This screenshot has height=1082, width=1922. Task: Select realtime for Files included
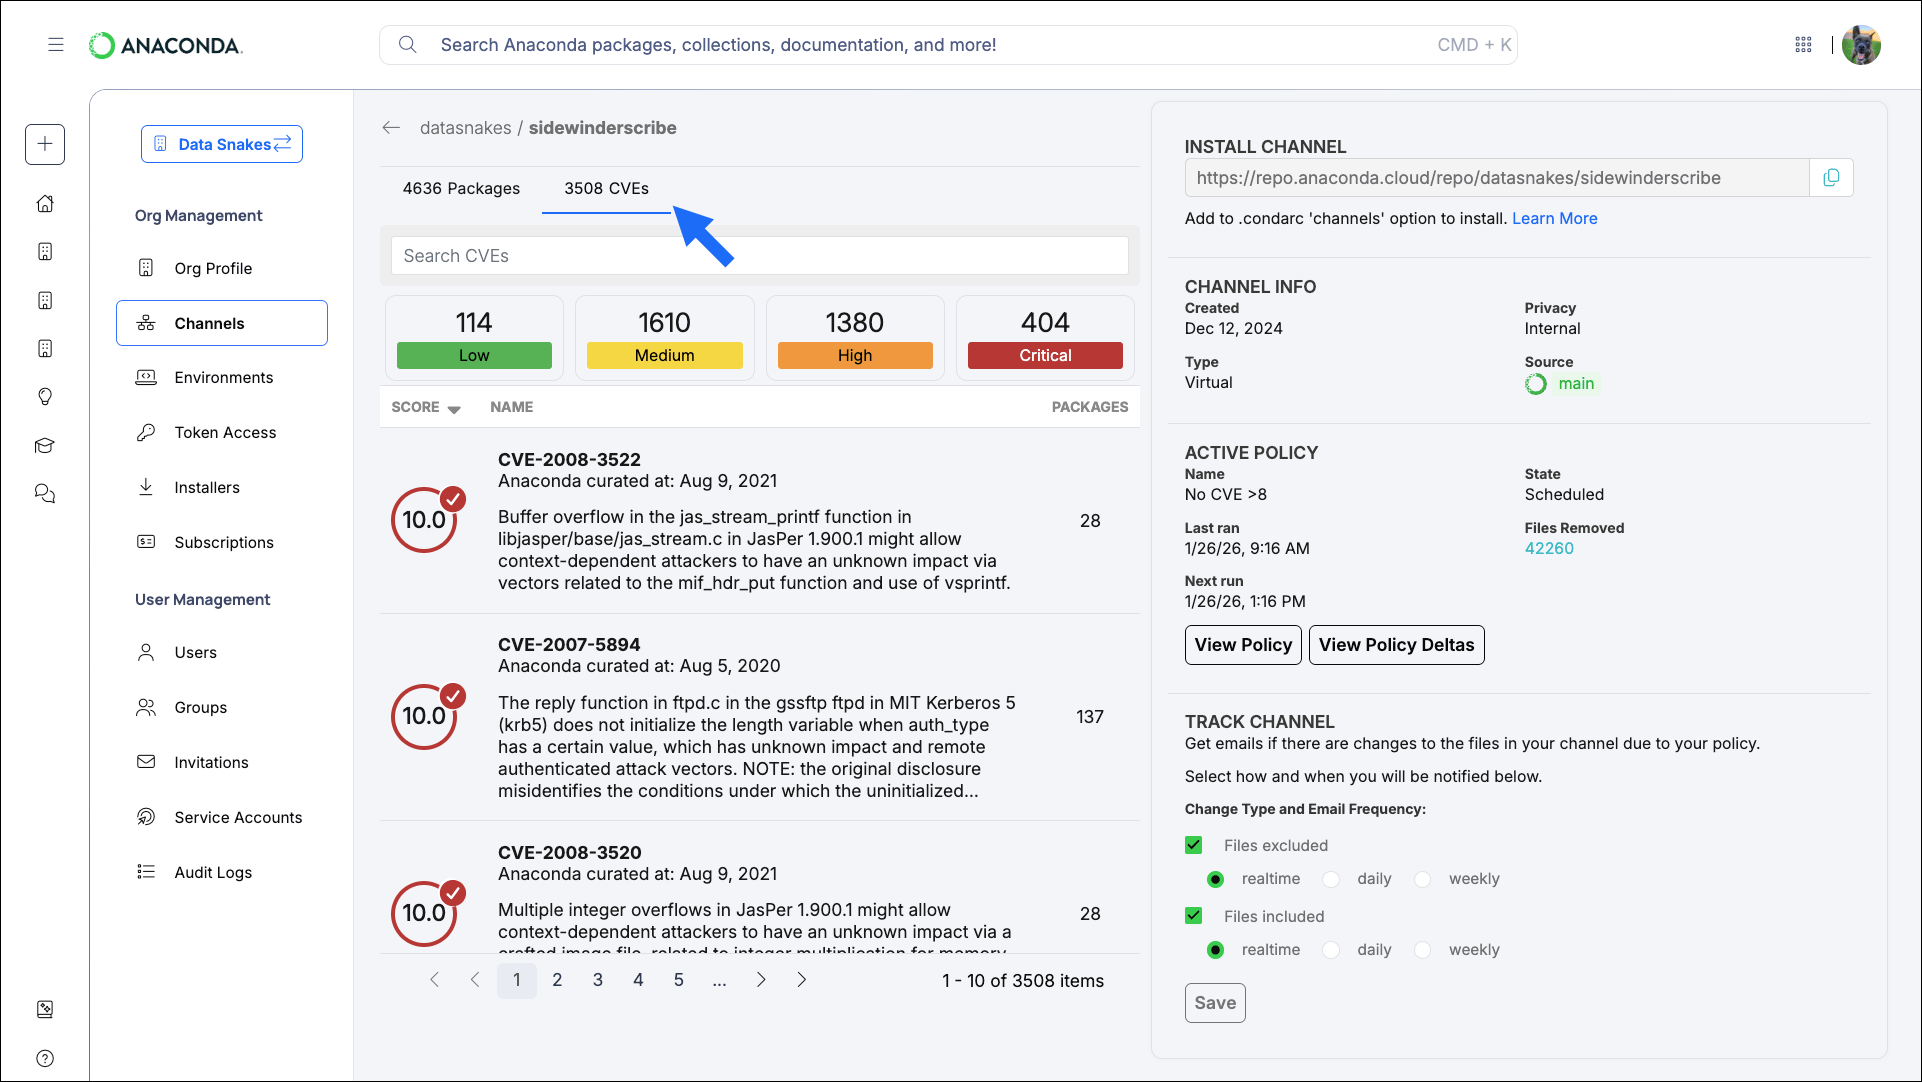tap(1215, 950)
